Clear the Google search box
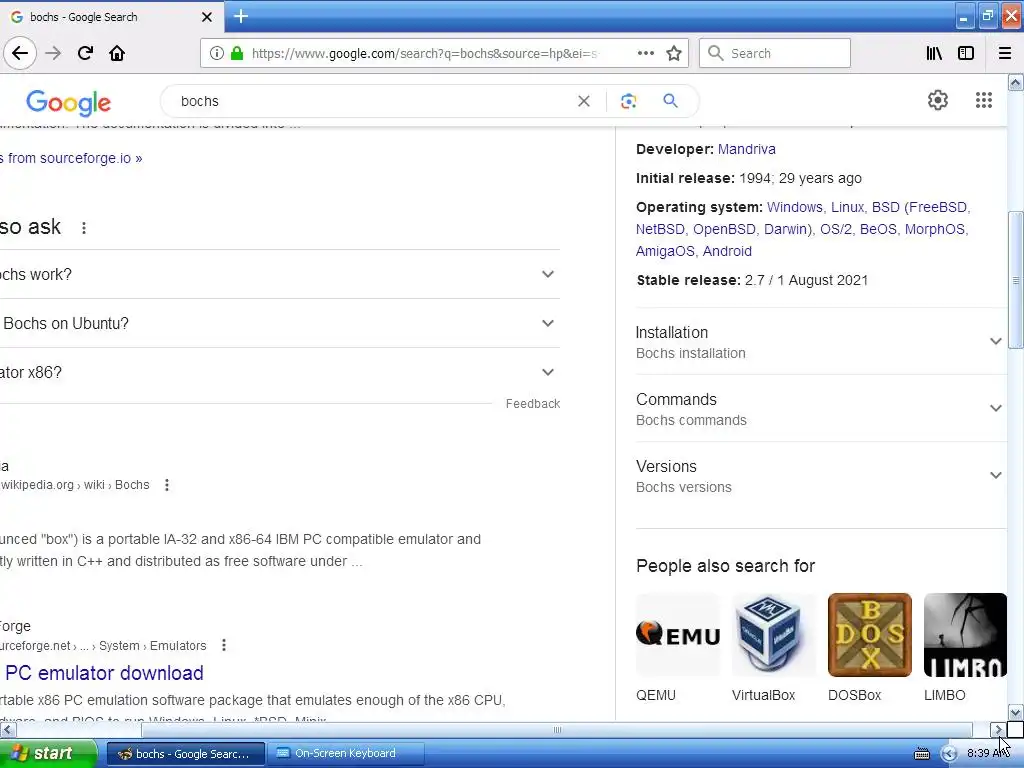The width and height of the screenshot is (1024, 768). pos(584,101)
